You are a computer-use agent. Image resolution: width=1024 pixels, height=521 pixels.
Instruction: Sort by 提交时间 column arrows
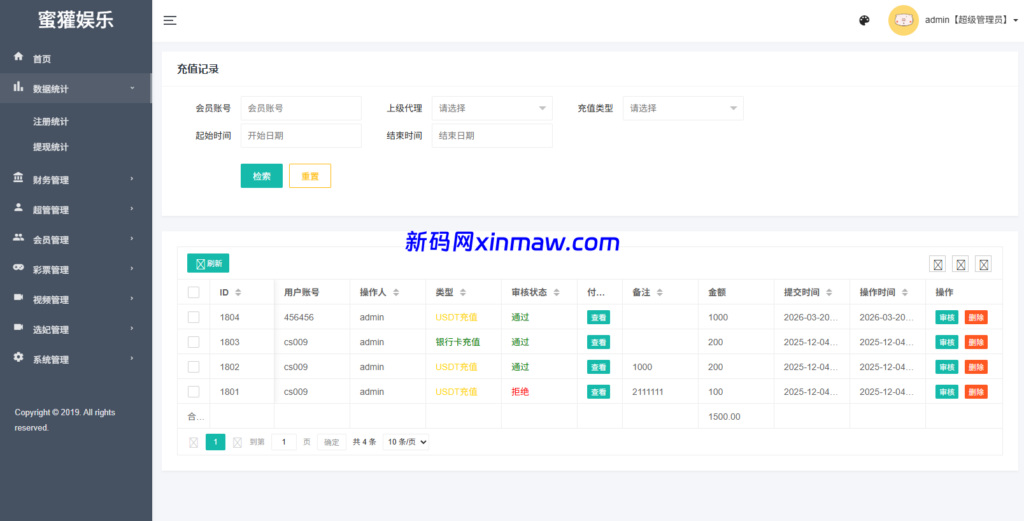(x=829, y=292)
